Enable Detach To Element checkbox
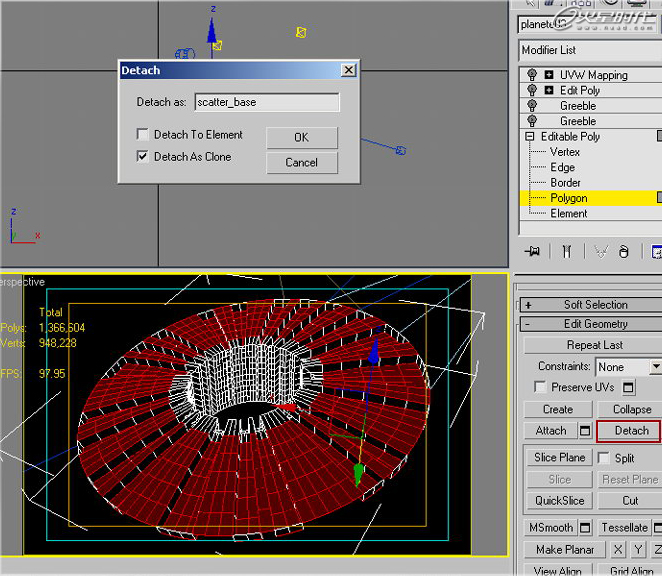Image resolution: width=662 pixels, height=576 pixels. click(x=143, y=135)
